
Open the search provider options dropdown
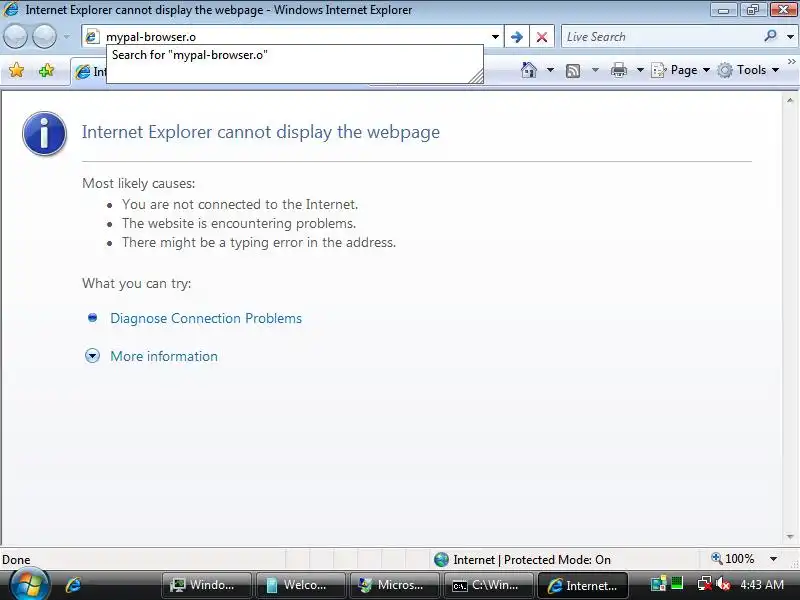point(790,37)
